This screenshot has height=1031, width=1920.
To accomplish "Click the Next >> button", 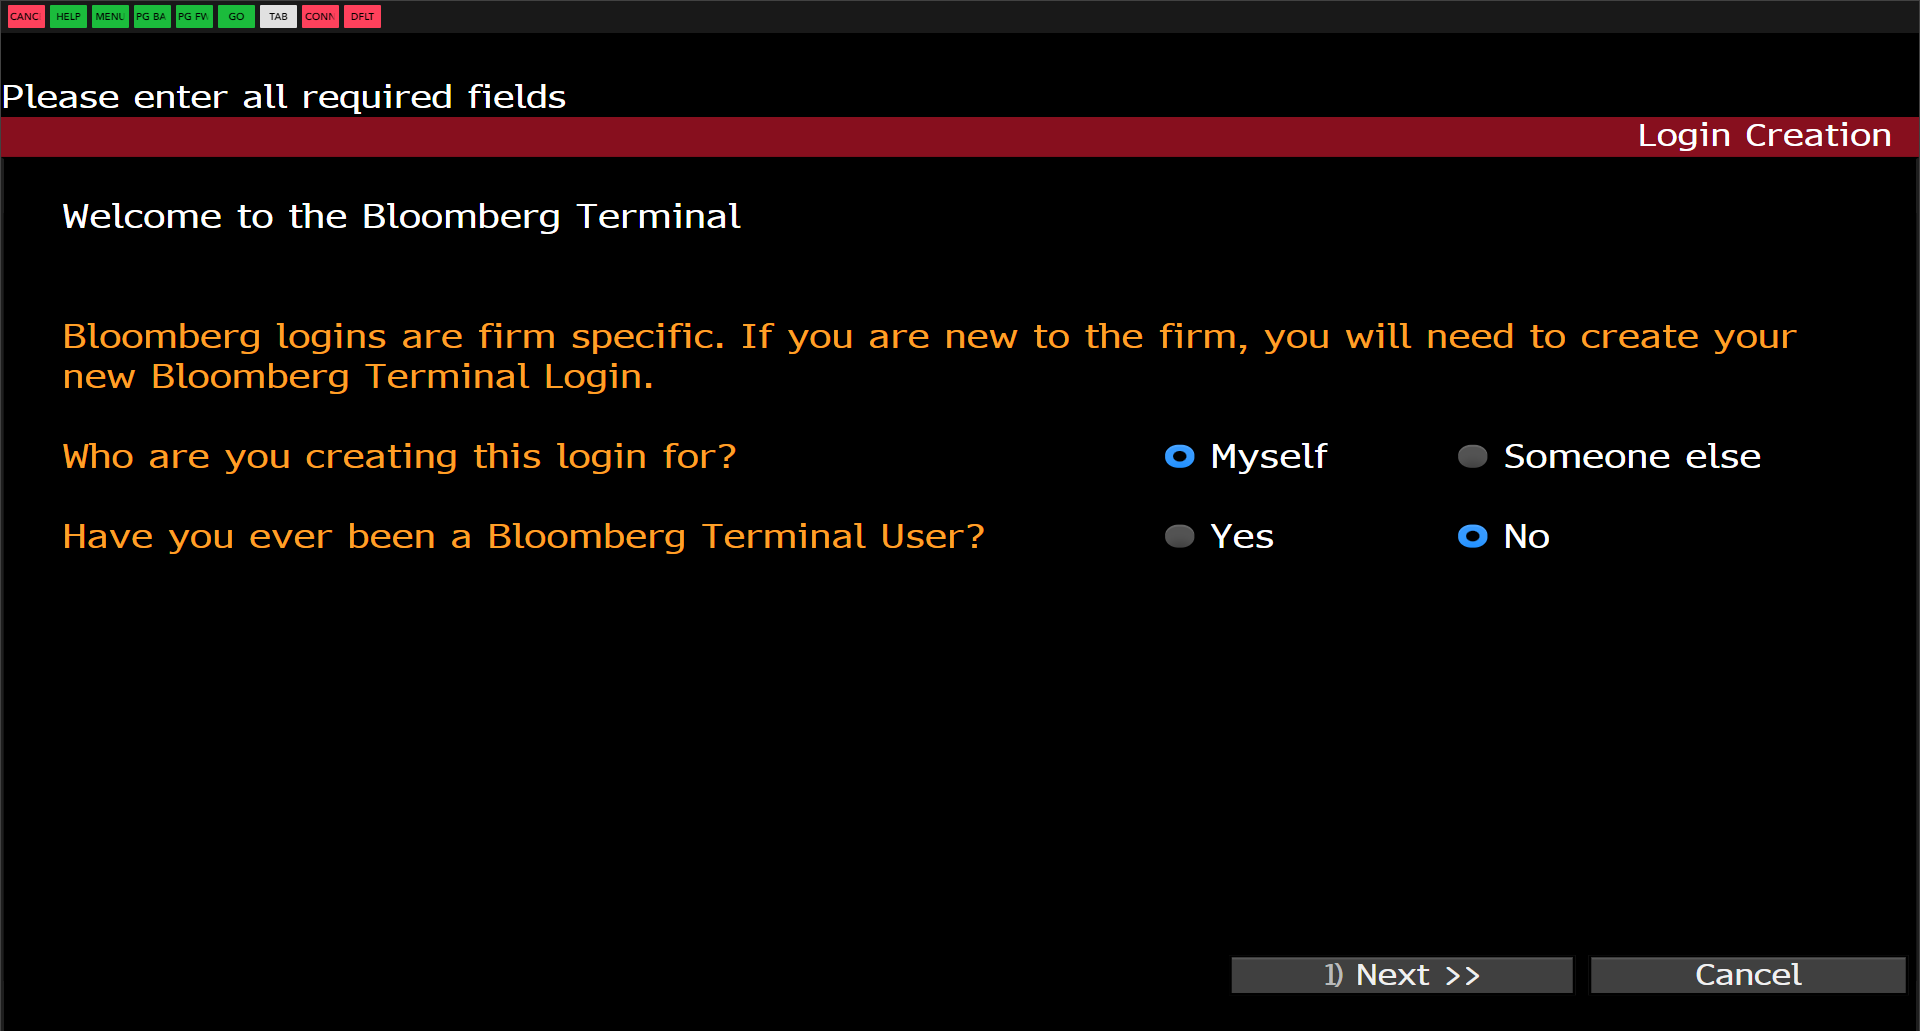I will click(1401, 975).
